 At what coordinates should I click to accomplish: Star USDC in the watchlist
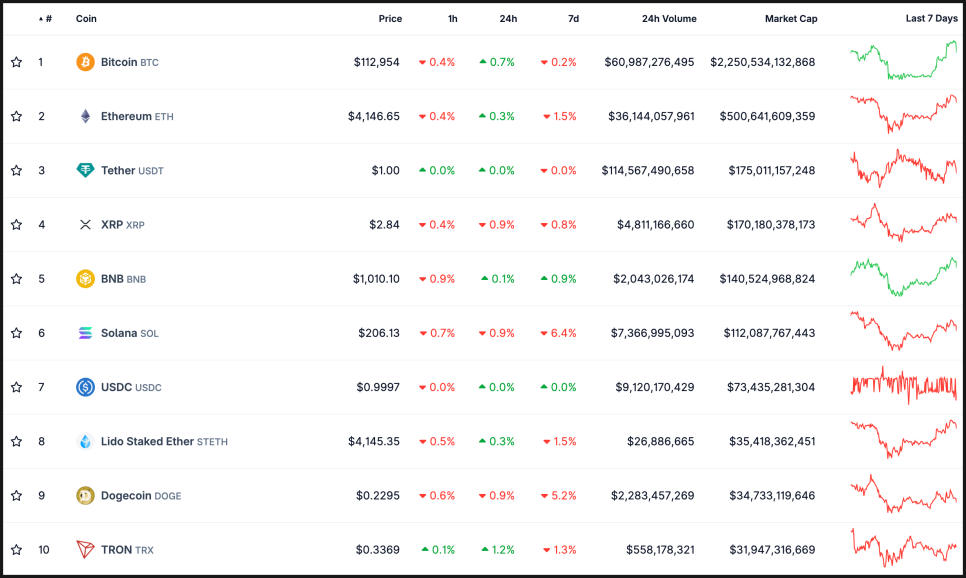(17, 387)
